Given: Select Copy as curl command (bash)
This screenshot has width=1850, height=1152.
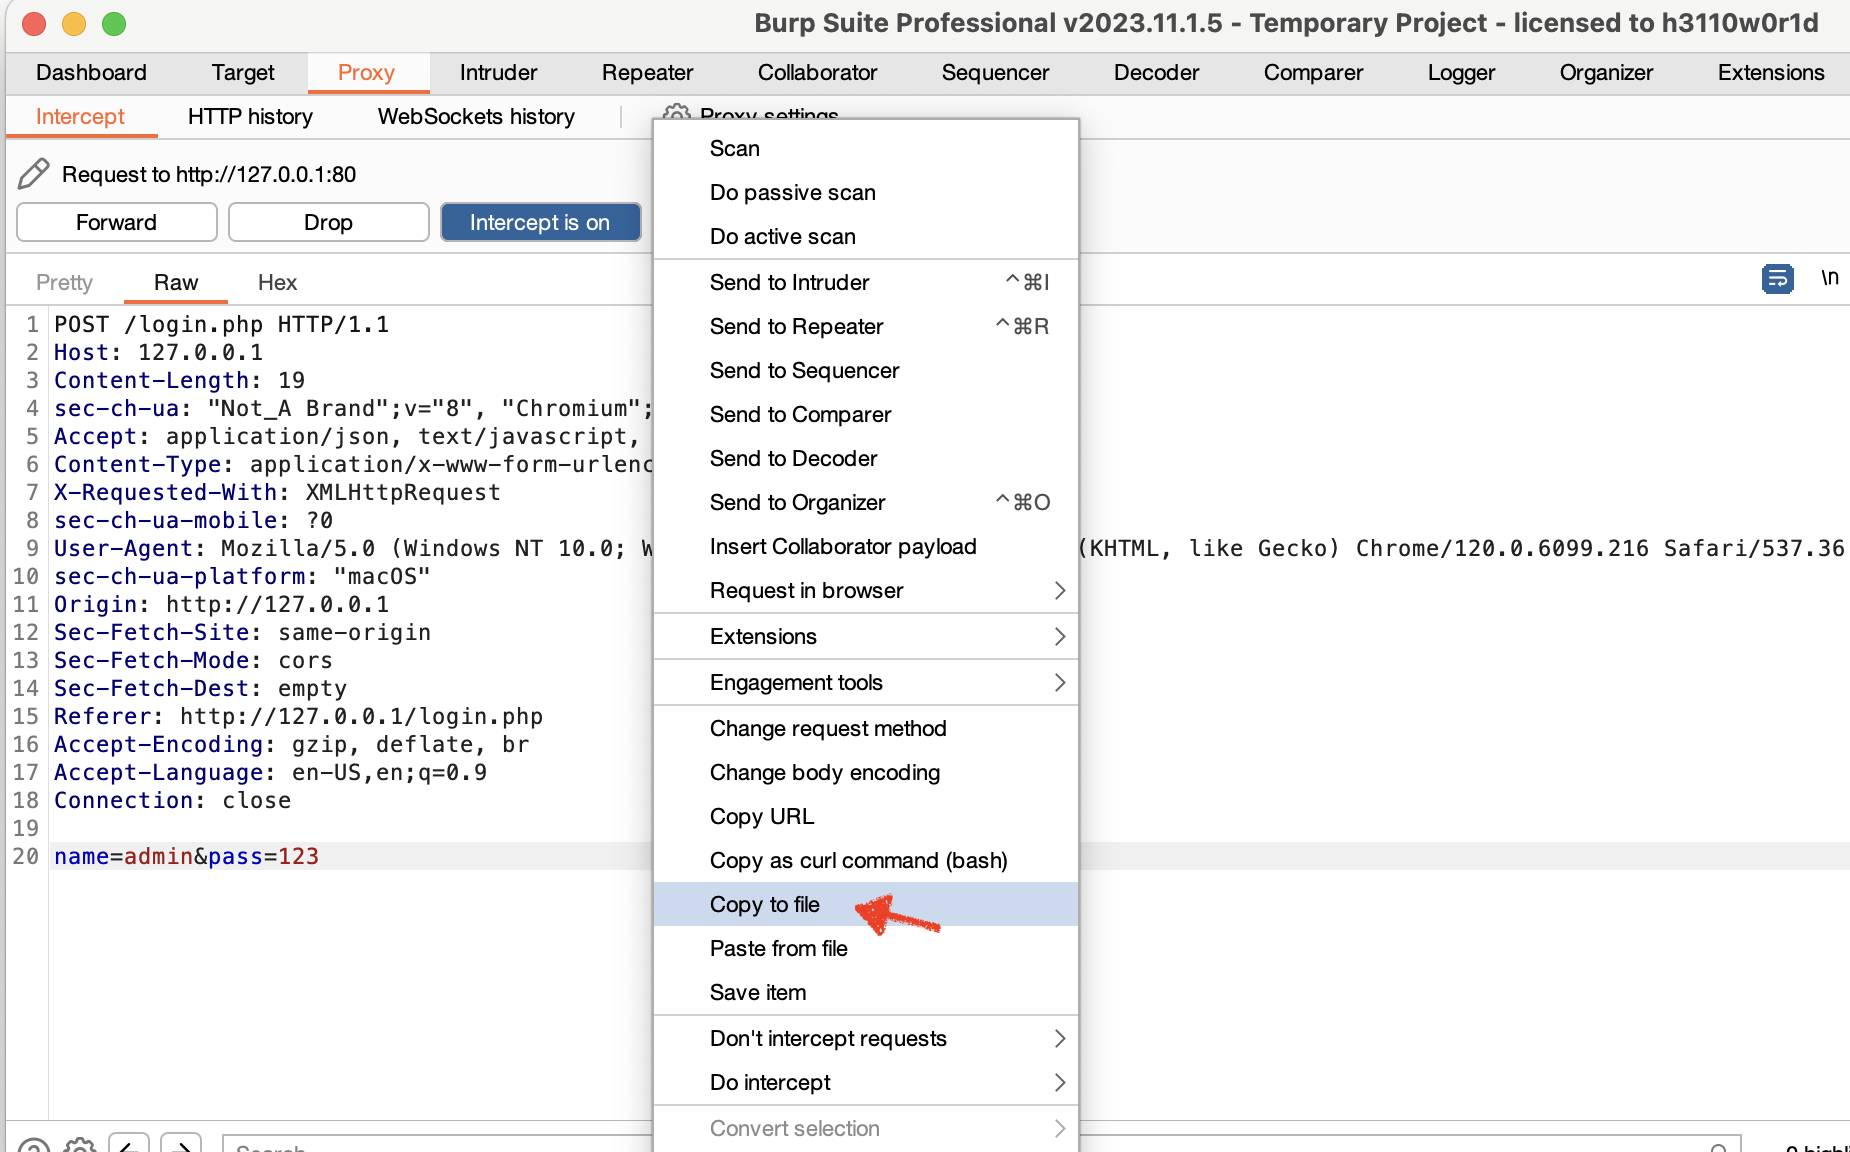Looking at the screenshot, I should [866, 860].
